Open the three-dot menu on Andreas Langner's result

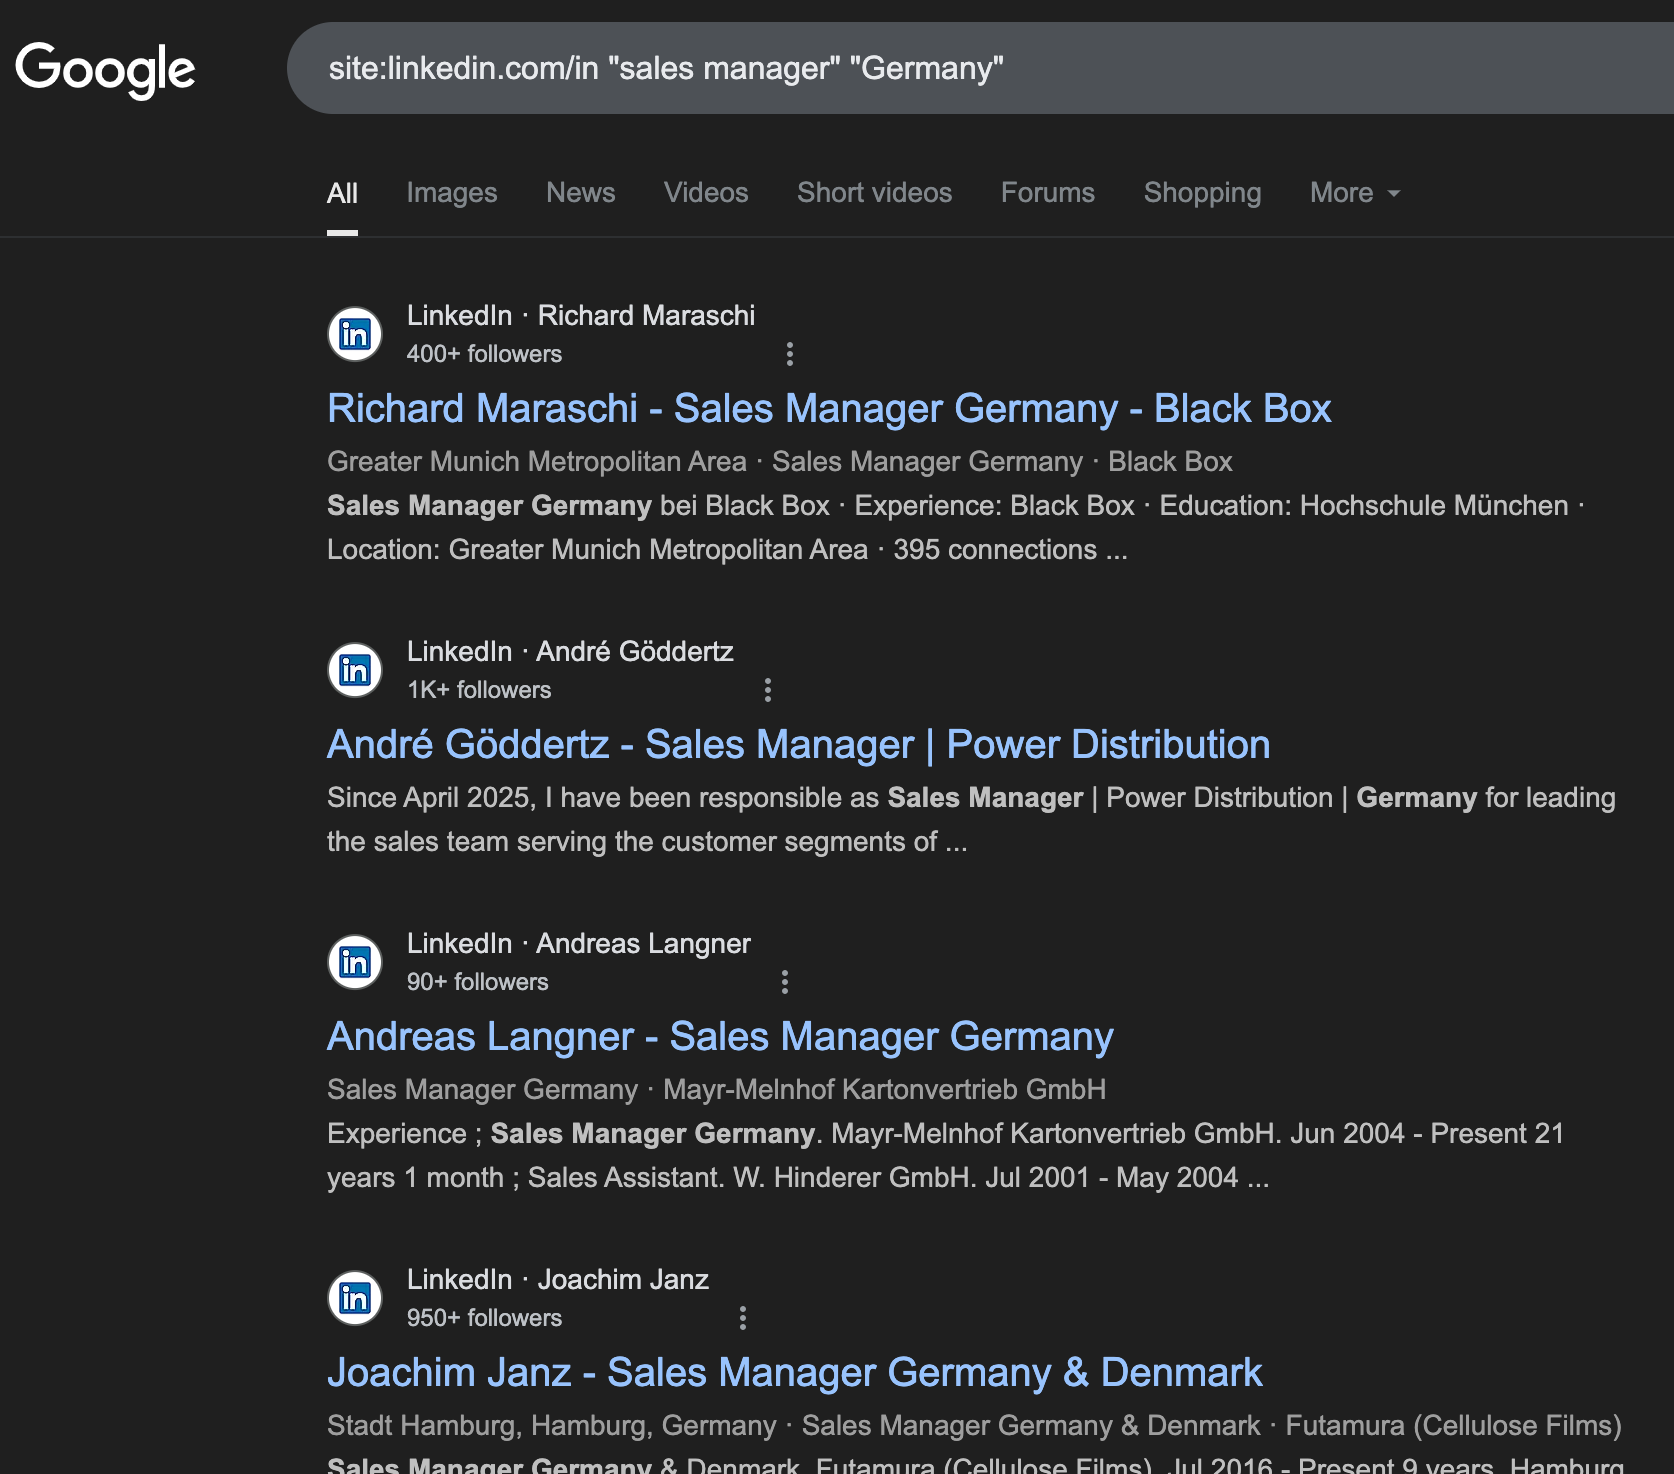[x=785, y=982]
